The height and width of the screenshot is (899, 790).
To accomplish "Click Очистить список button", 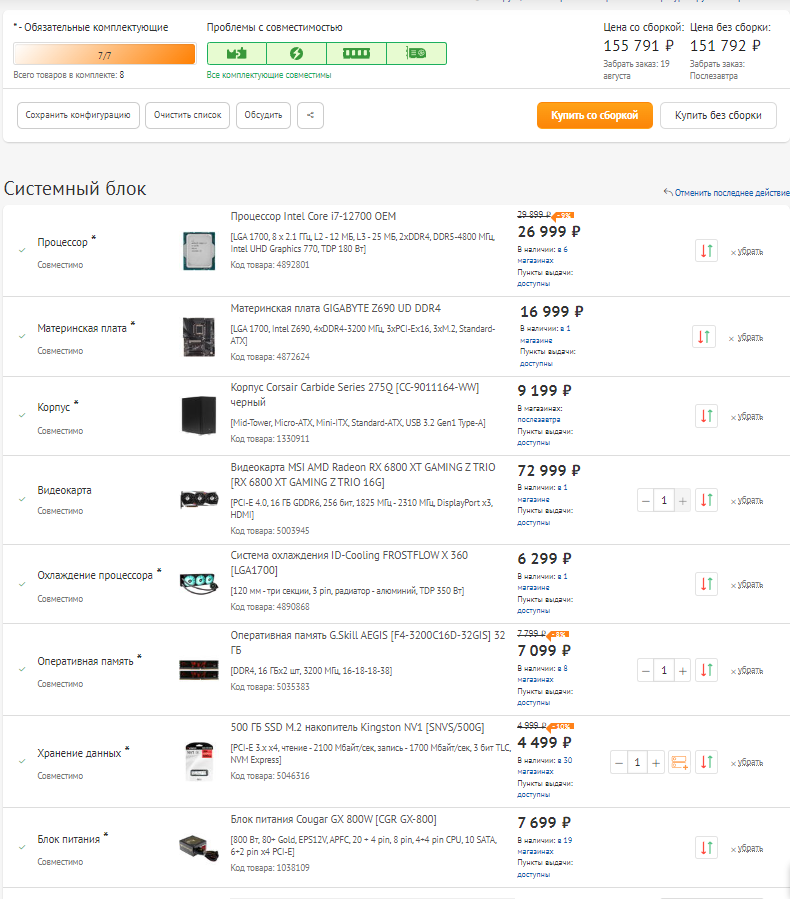I will tap(187, 115).
